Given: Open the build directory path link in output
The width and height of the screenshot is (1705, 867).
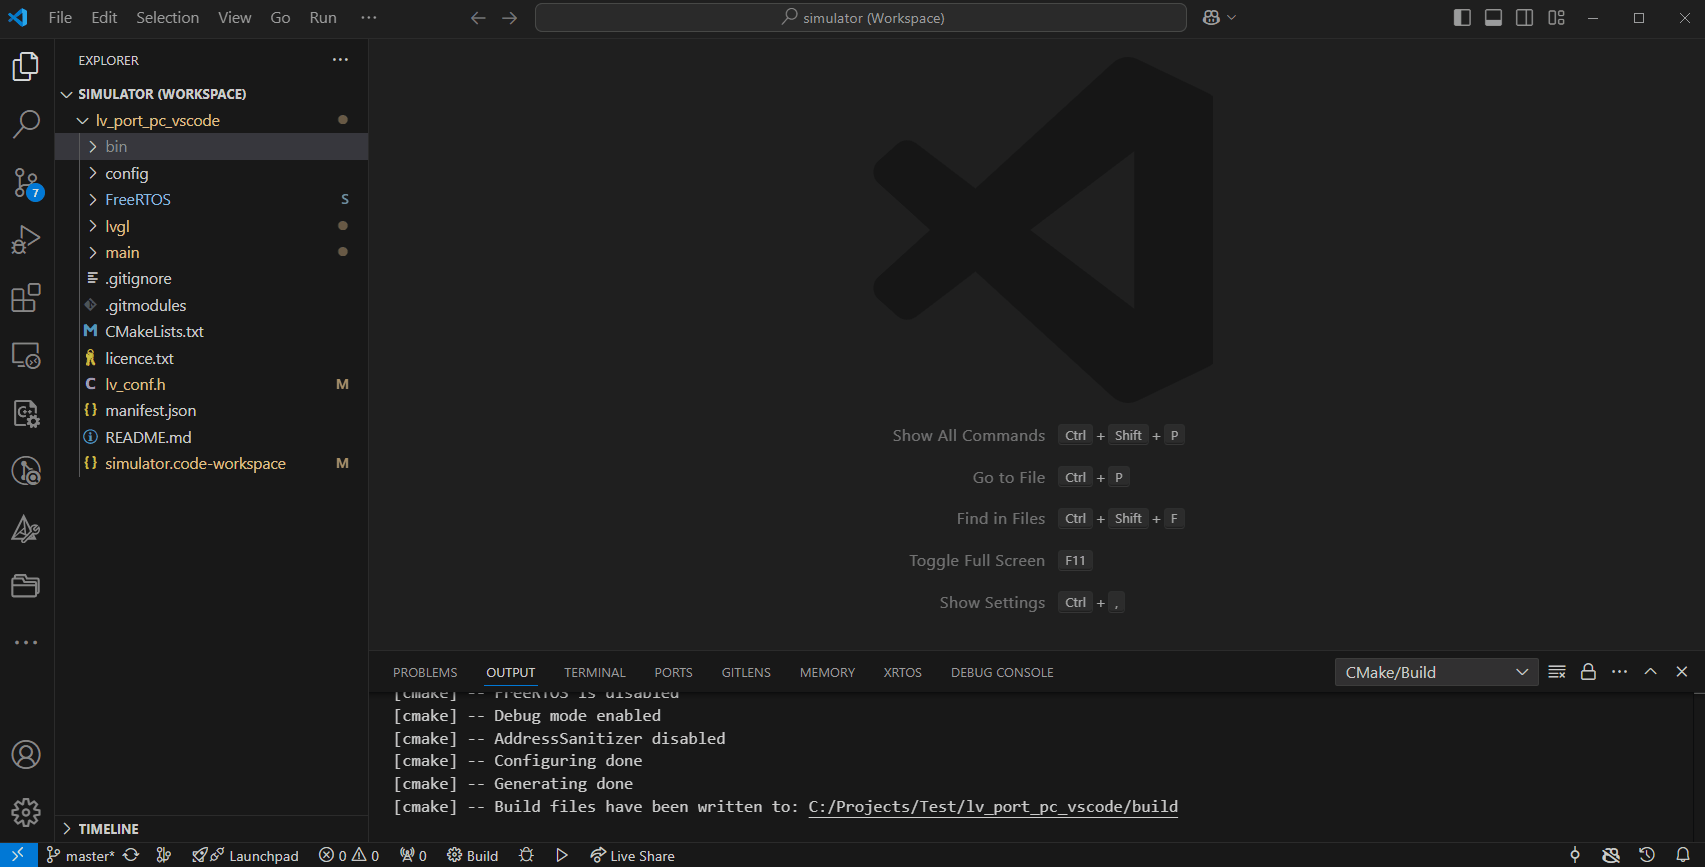Looking at the screenshot, I should click(x=993, y=807).
